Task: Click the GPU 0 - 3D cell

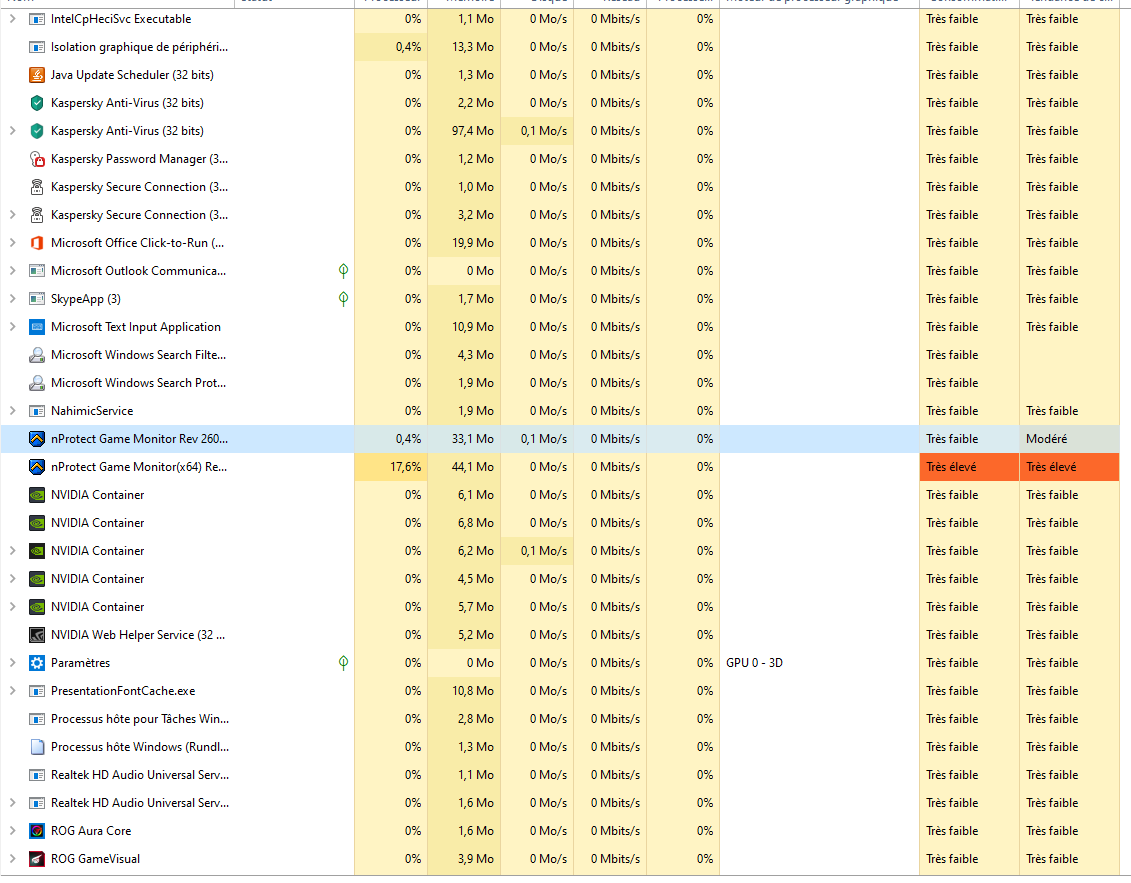Action: point(754,663)
